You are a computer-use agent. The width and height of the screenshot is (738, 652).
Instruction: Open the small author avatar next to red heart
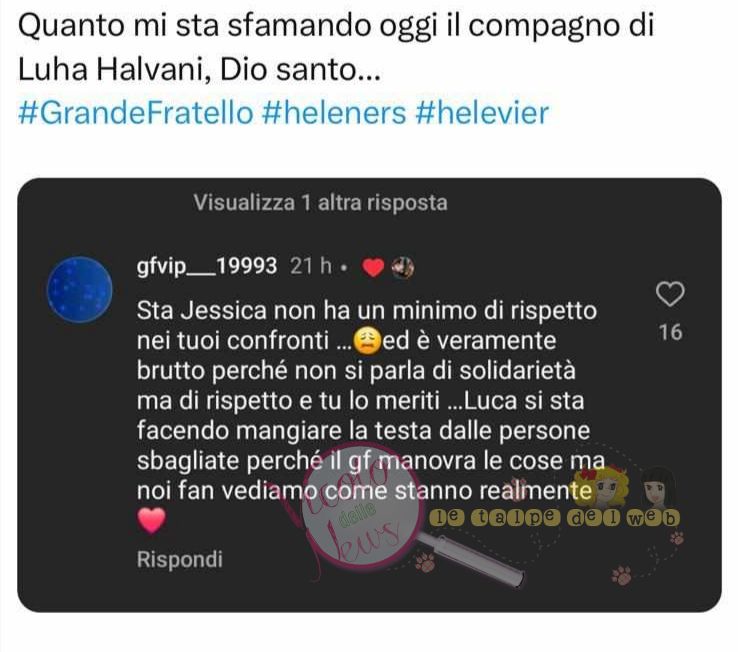coord(402,268)
